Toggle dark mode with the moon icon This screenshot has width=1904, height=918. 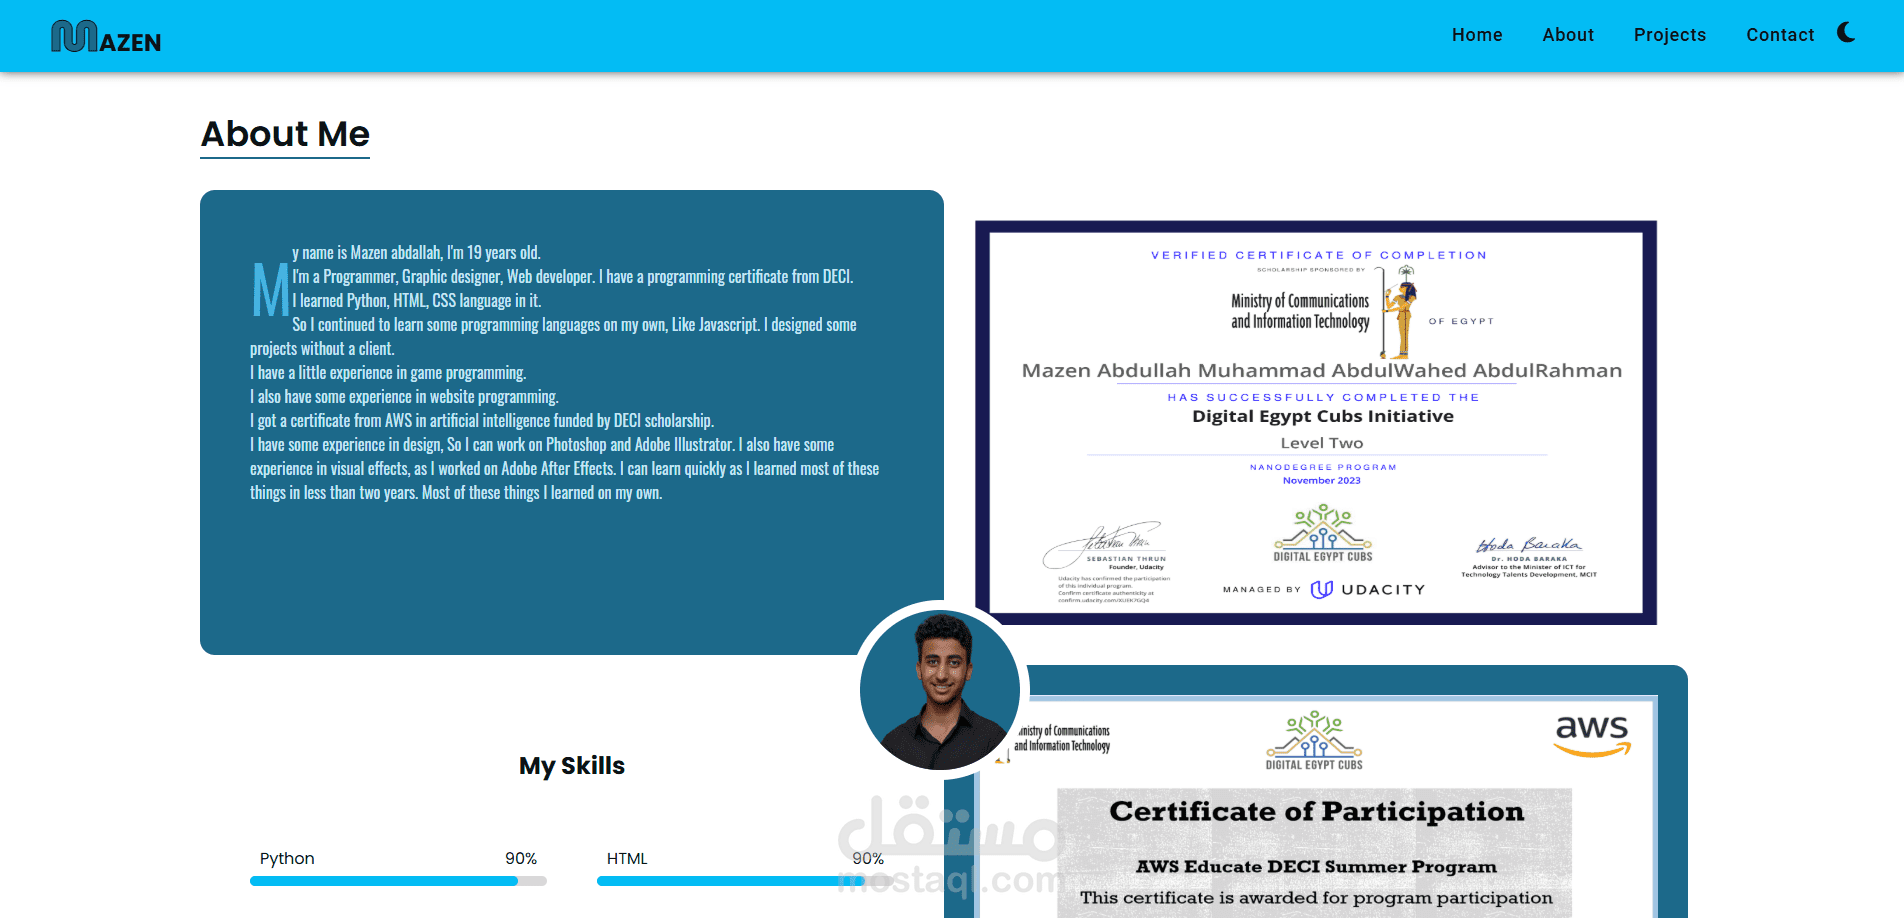[1846, 33]
